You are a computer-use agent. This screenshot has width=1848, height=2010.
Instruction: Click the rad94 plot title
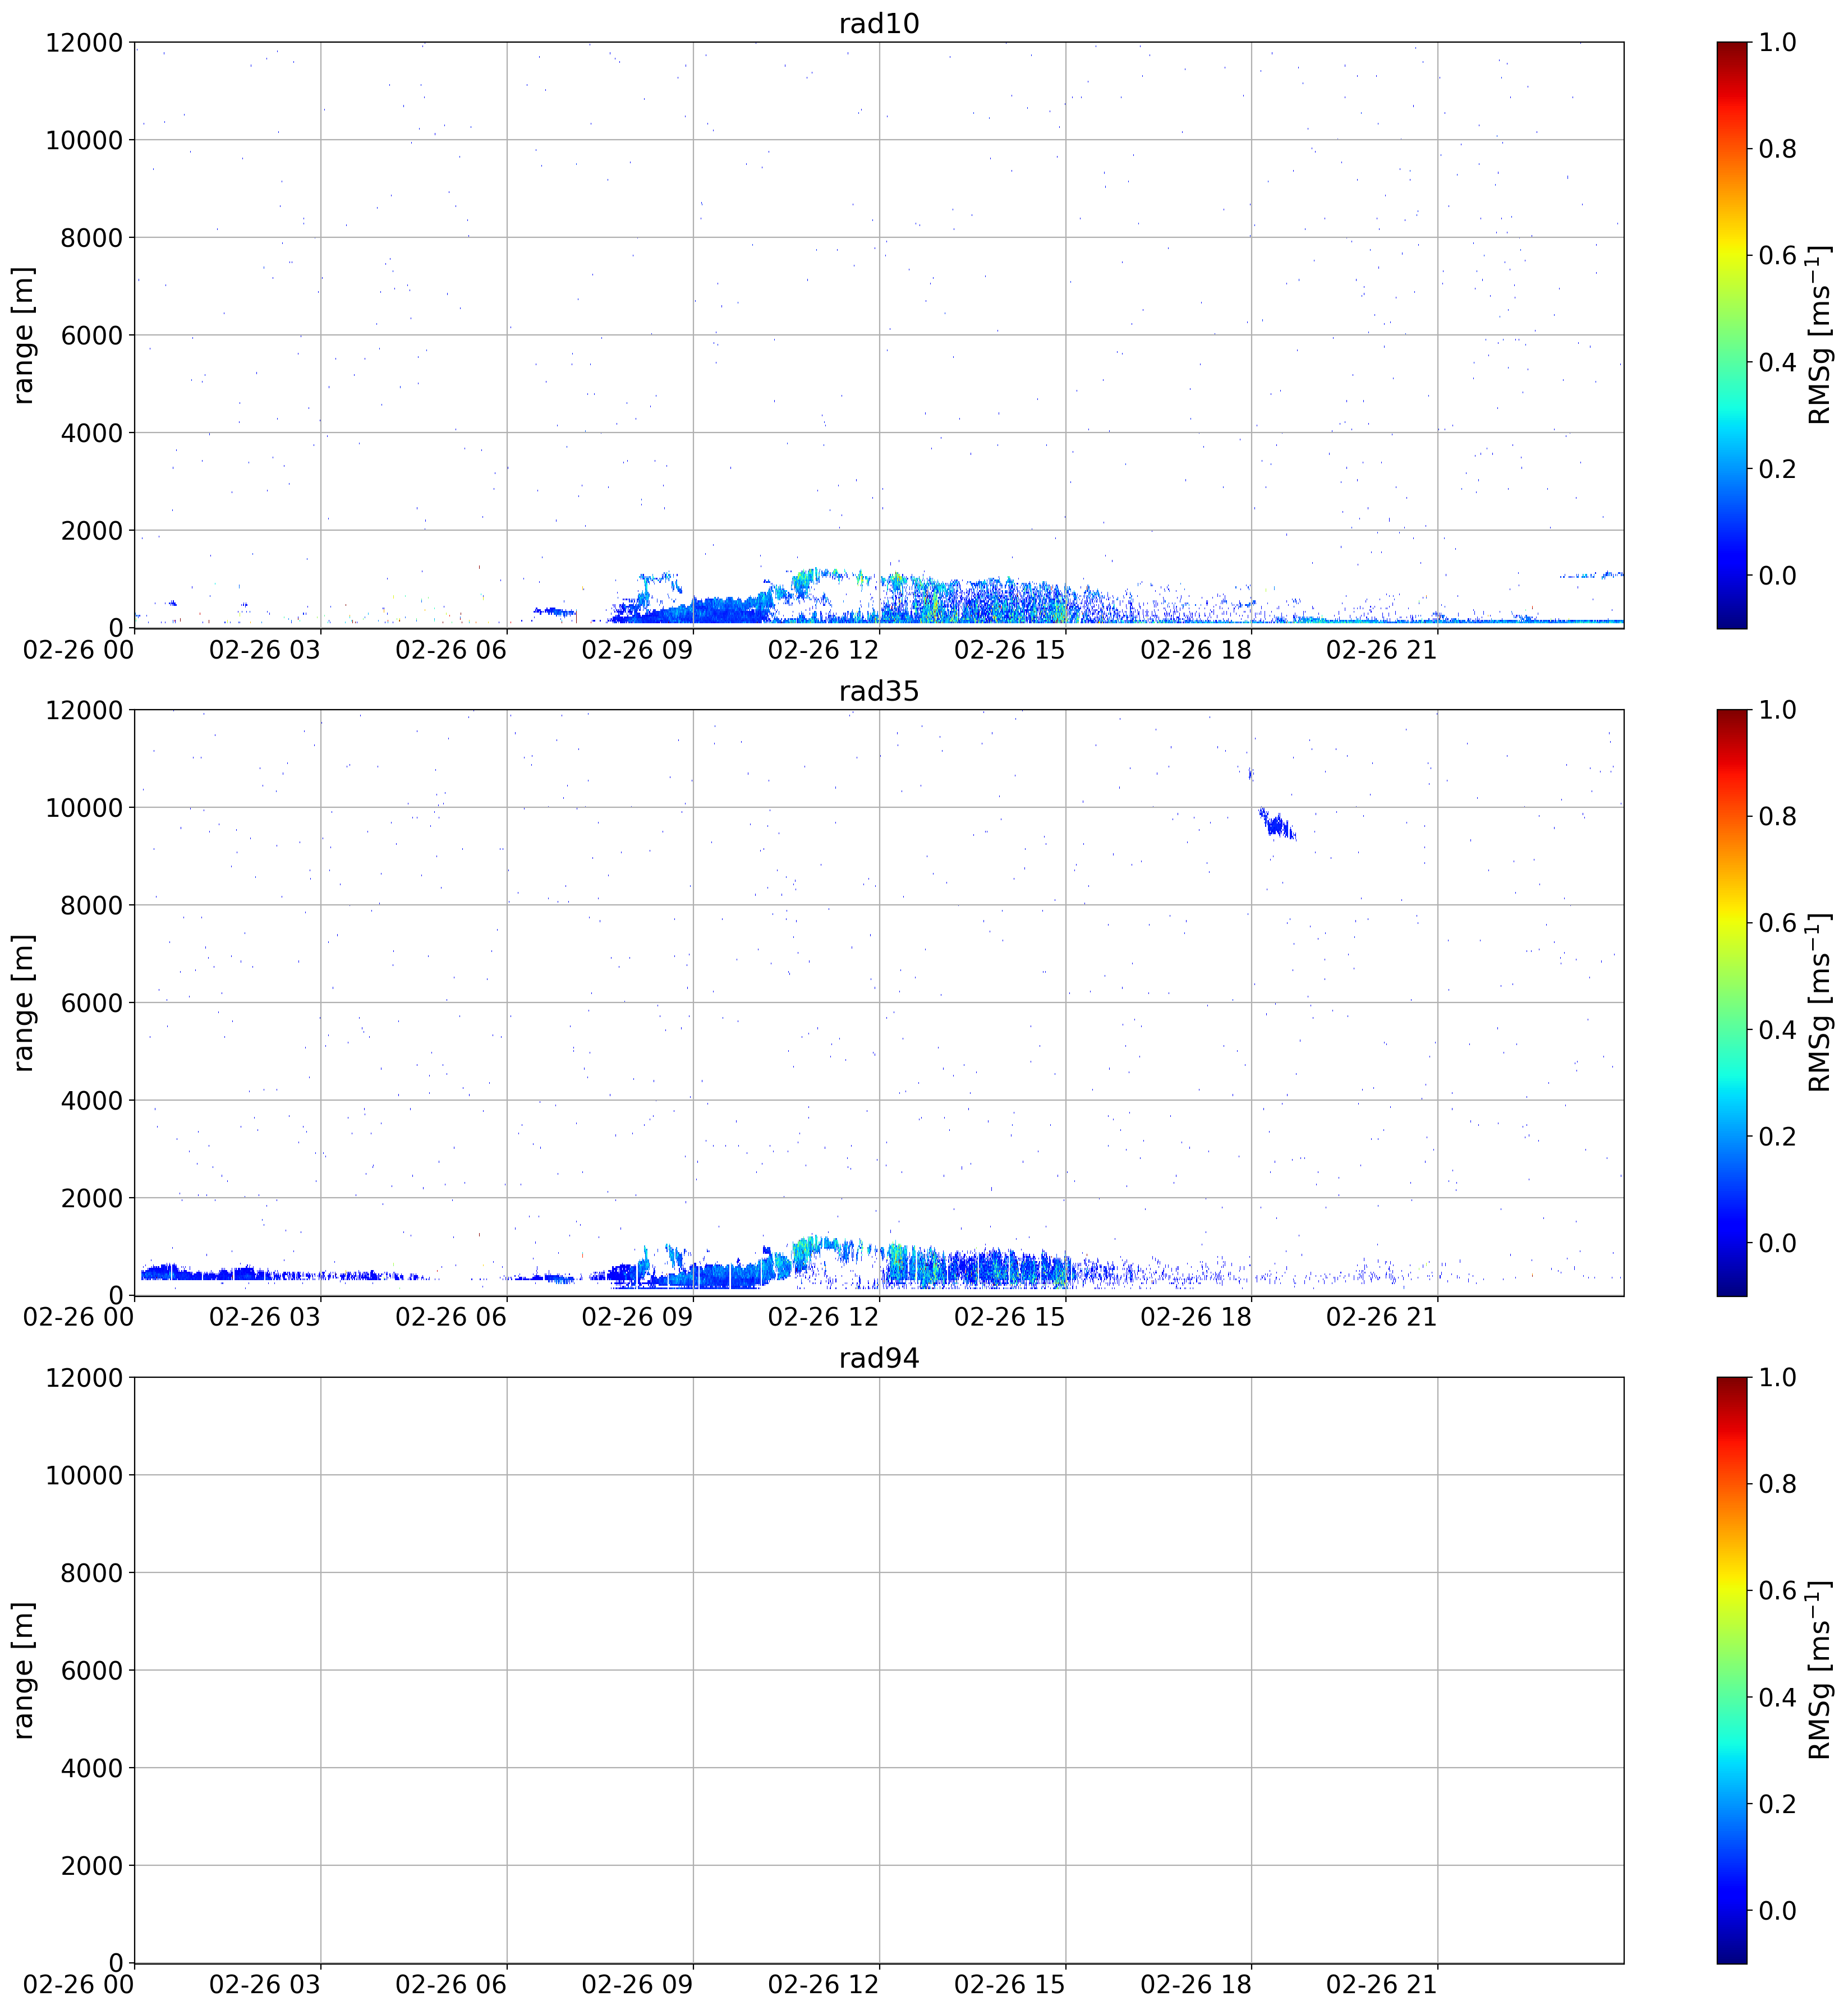click(878, 1358)
